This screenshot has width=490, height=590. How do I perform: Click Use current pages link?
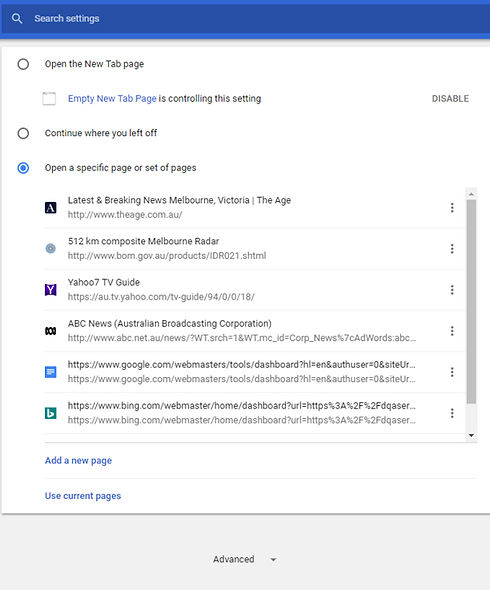pos(83,496)
